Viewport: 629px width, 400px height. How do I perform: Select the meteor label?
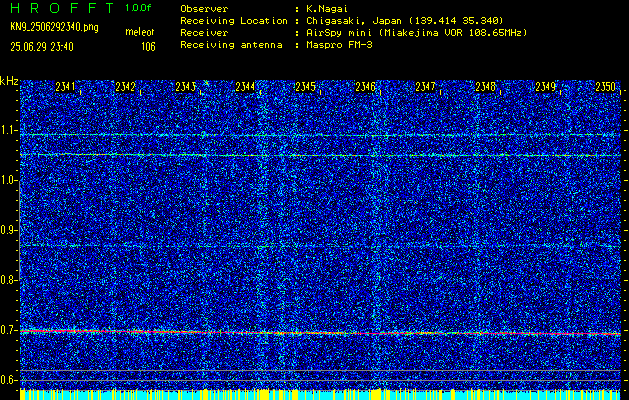click(x=140, y=32)
